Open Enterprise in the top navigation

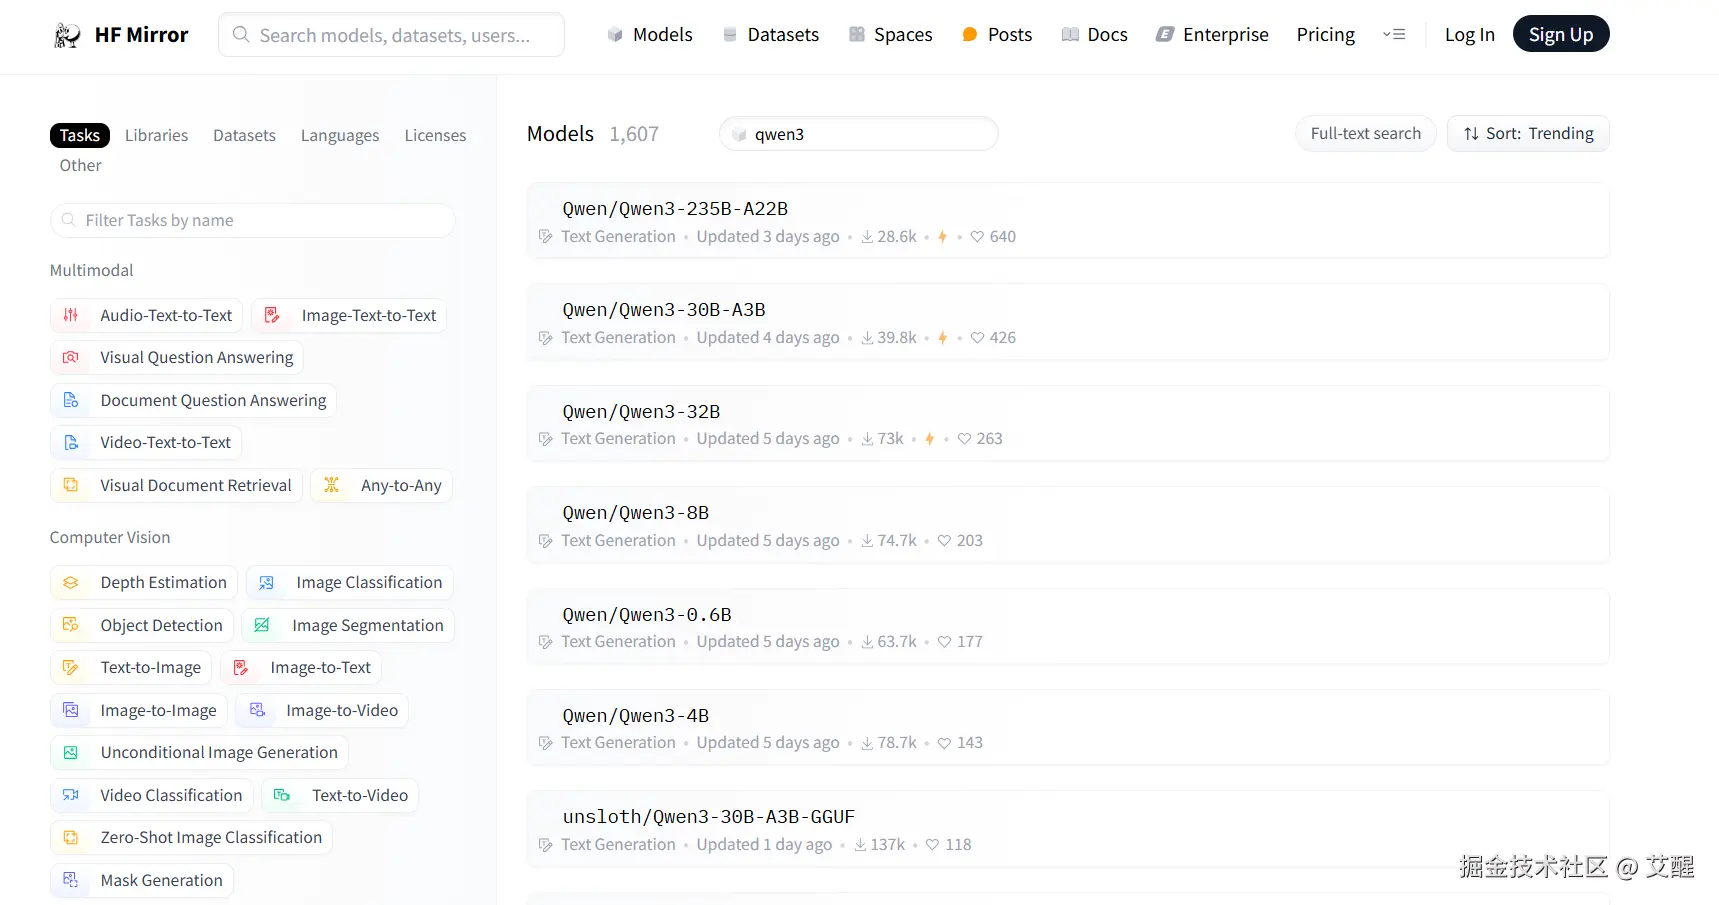pyautogui.click(x=1212, y=35)
